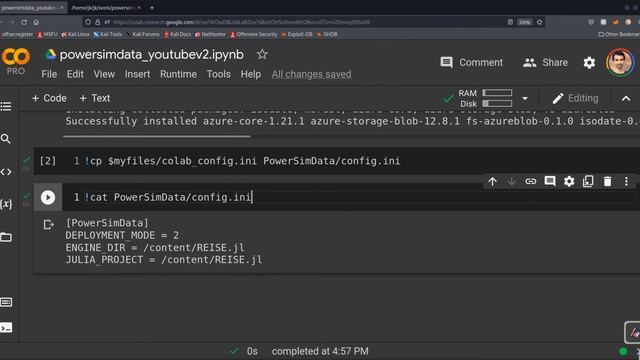Open the command palette icon in sidebar
640x360 pixels.
pyautogui.click(x=6, y=302)
